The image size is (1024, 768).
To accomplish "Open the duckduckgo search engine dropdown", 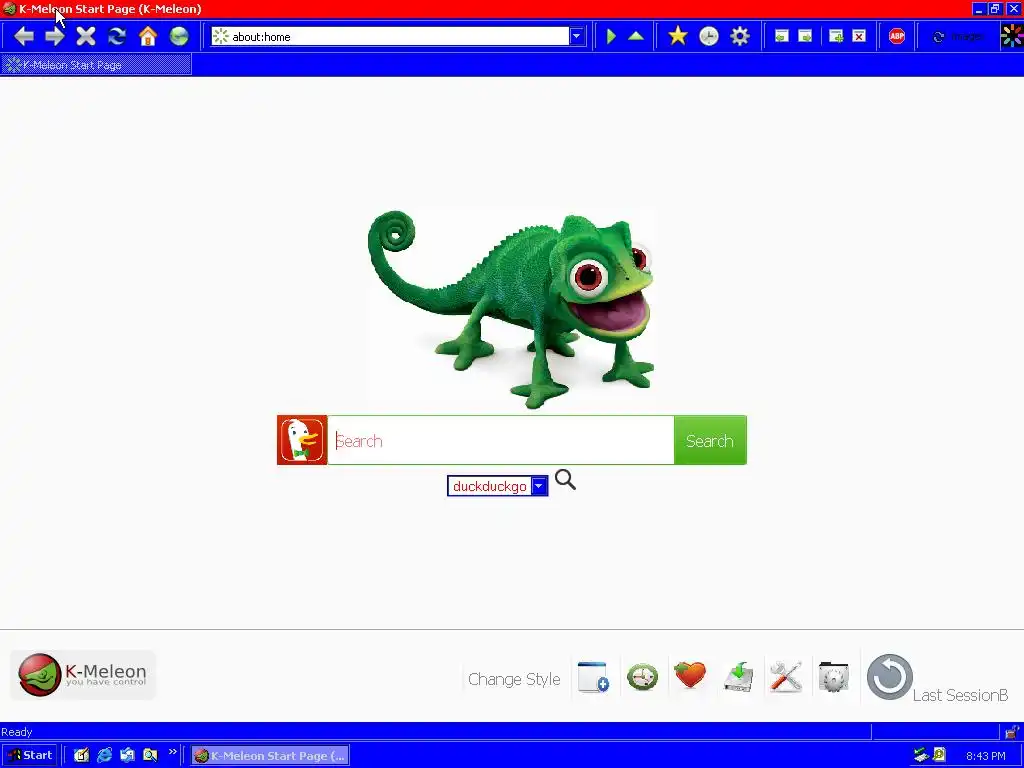I will pos(498,486).
